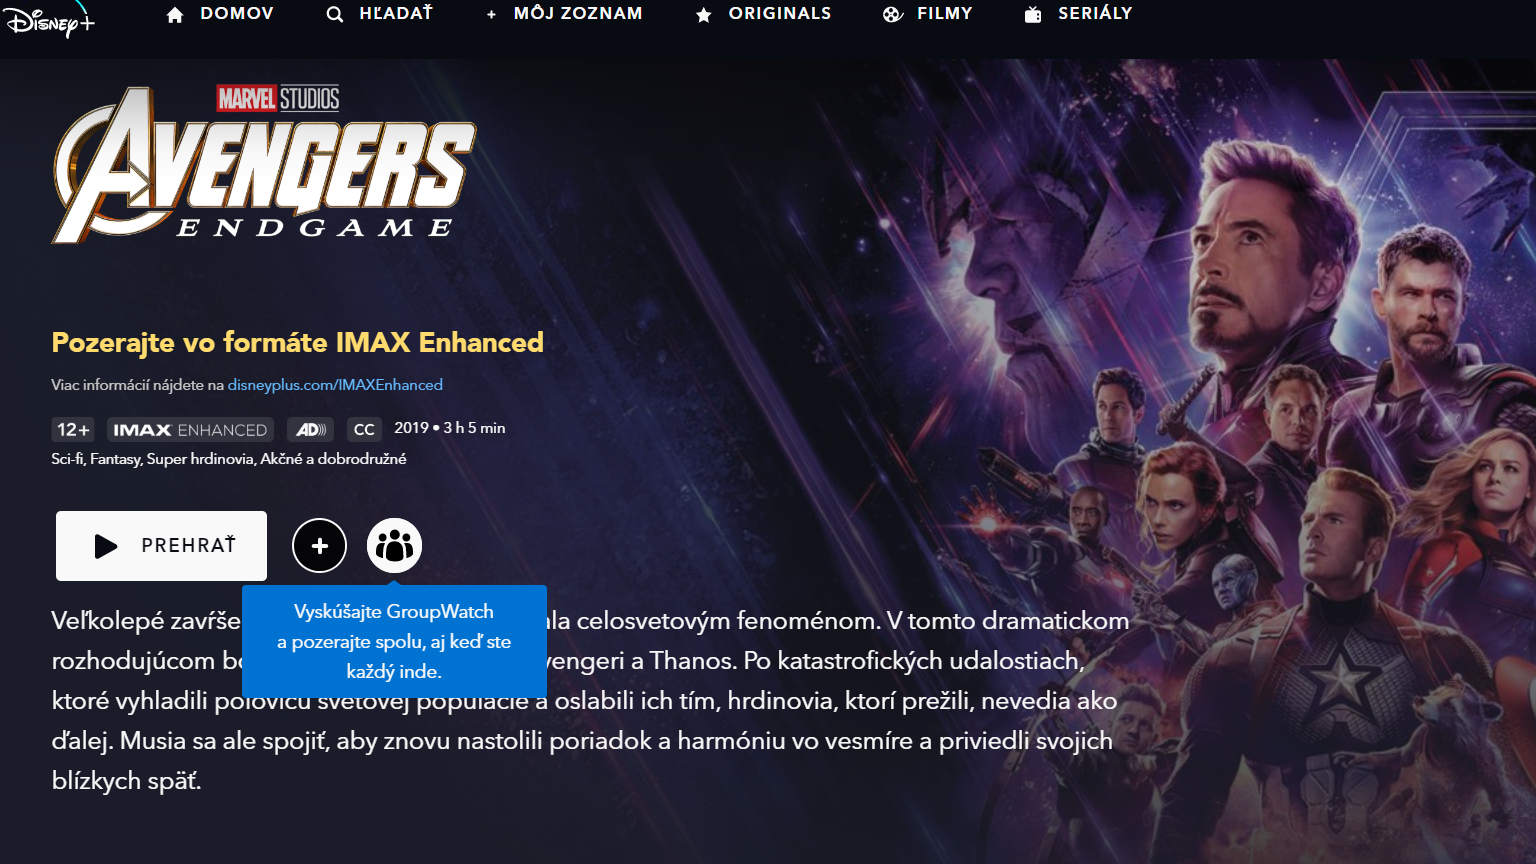Screen dimensions: 1536x864
Task: Start a GroupWatch session
Action: [x=394, y=546]
